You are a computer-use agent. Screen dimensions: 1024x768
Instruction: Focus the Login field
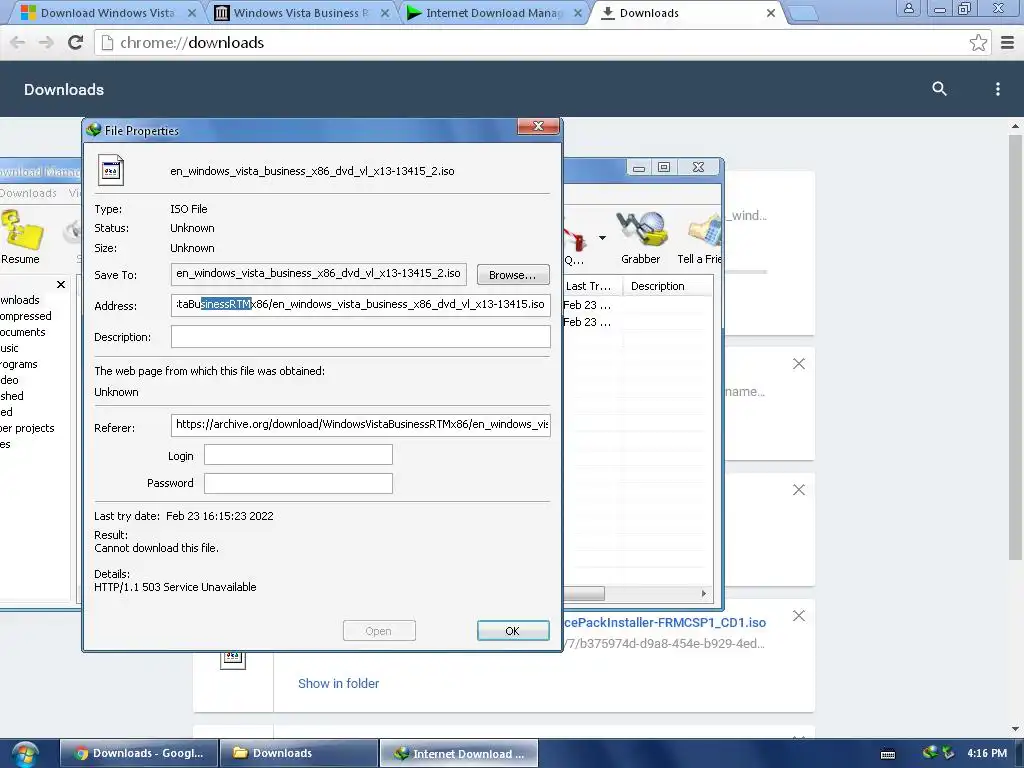[298, 455]
